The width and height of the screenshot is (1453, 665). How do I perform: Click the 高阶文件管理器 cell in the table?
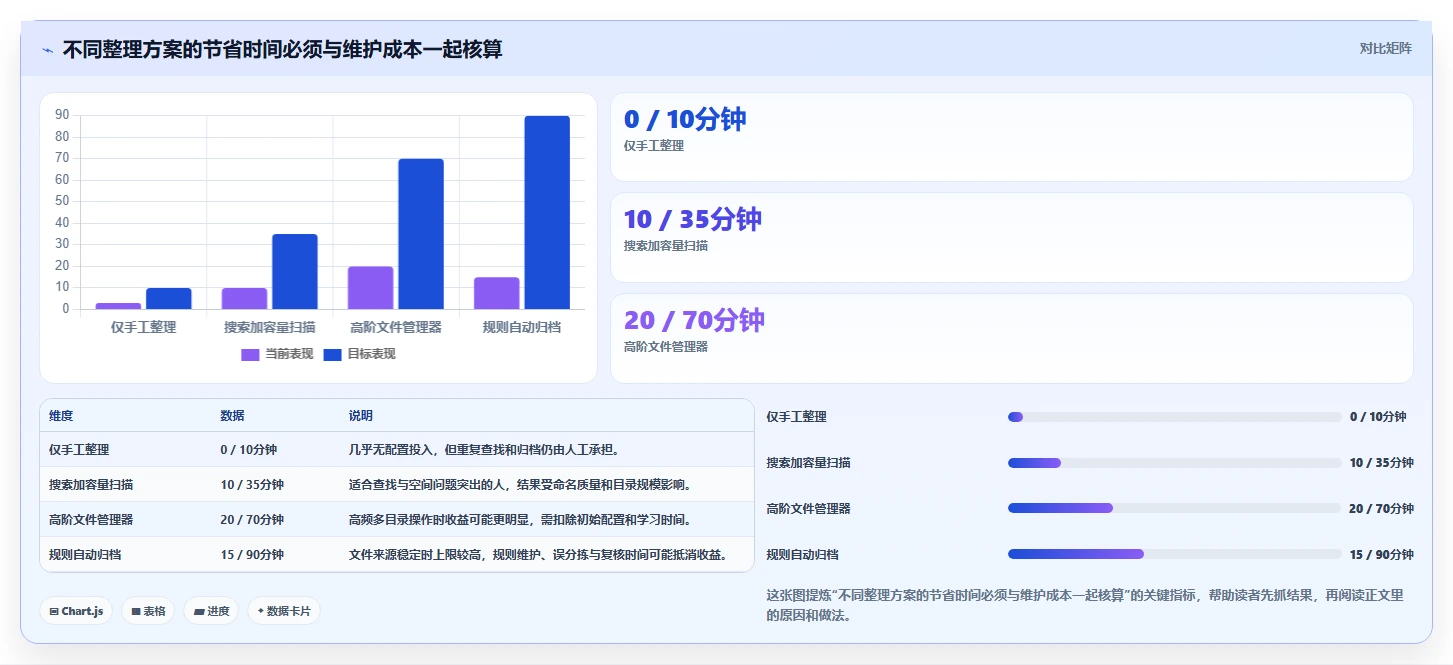[x=91, y=520]
